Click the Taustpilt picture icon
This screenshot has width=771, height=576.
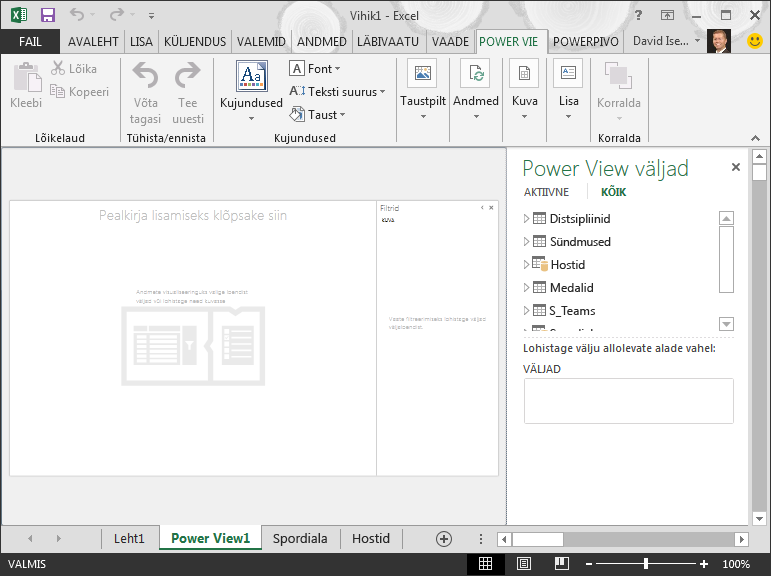422,73
